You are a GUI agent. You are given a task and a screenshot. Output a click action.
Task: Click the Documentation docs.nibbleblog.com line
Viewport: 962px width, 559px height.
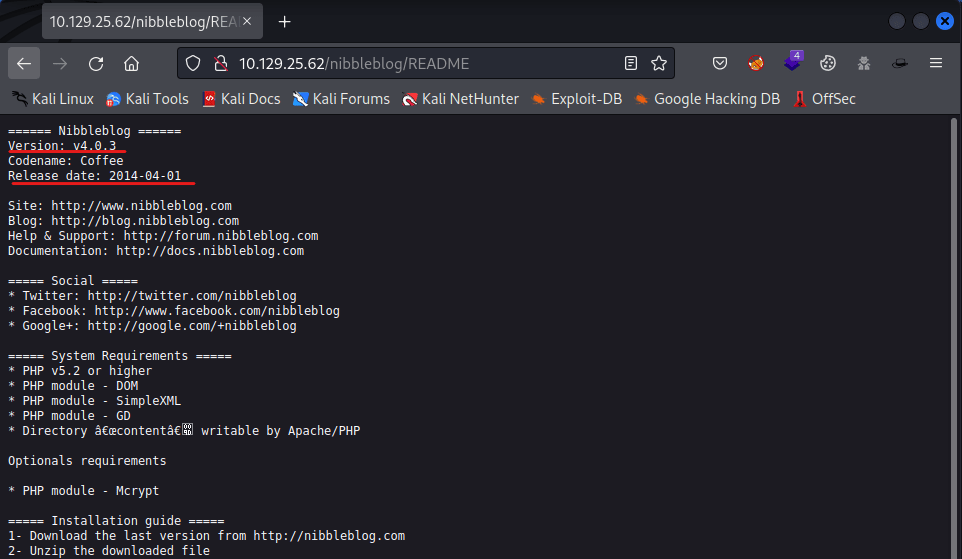click(156, 250)
